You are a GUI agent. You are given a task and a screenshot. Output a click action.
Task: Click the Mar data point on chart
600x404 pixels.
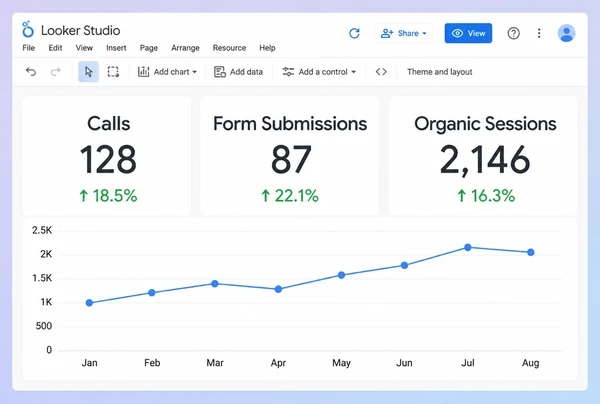pyautogui.click(x=215, y=283)
